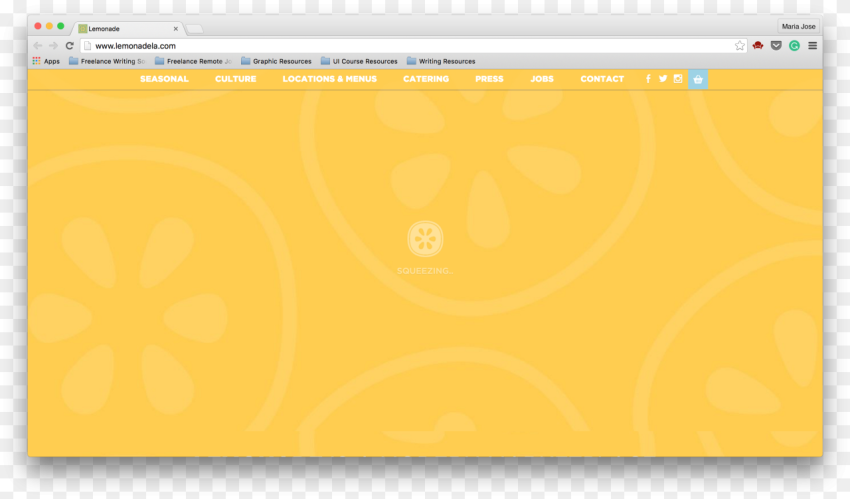Viewport: 850px width, 499px height.
Task: Open the Press nav link
Action: (490, 79)
